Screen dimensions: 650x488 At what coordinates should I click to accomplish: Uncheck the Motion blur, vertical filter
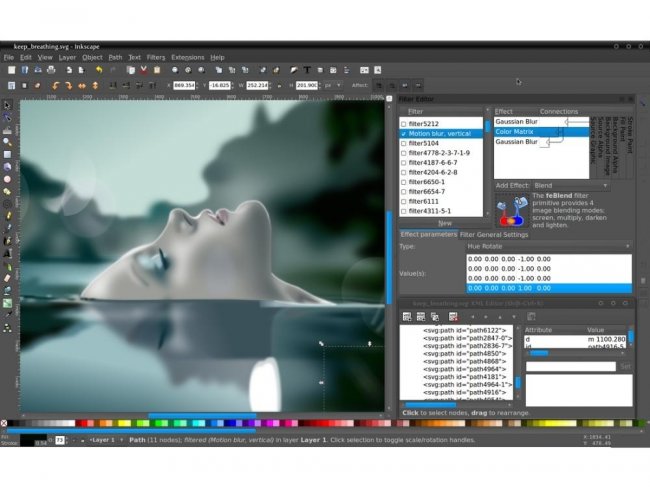pyautogui.click(x=404, y=133)
